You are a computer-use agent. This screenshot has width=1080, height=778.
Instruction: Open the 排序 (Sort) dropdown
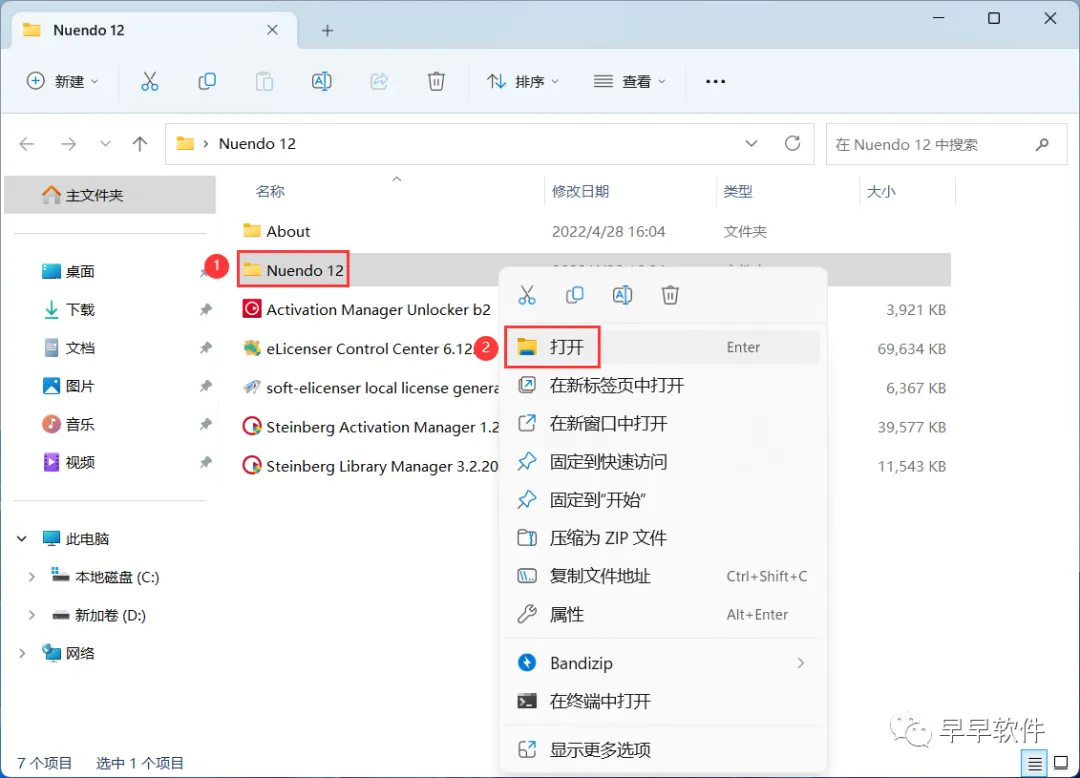point(522,81)
